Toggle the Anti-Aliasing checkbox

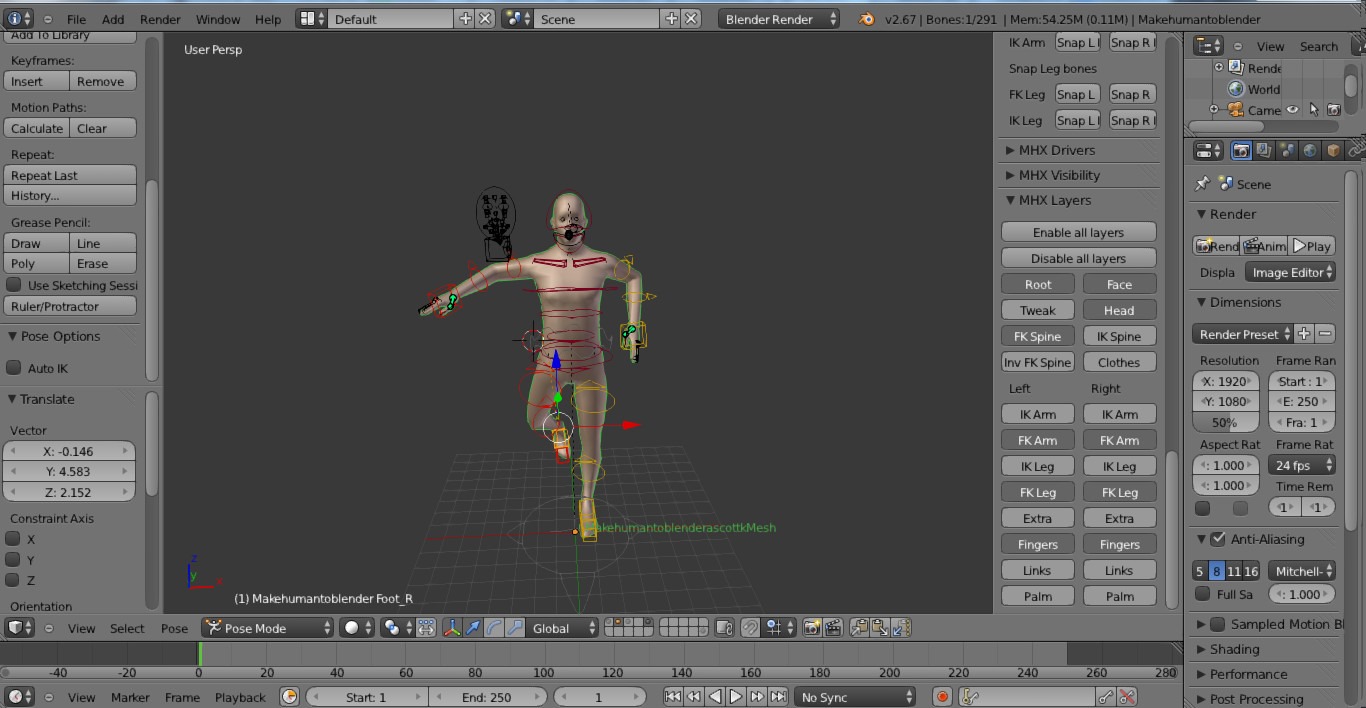tap(1217, 539)
